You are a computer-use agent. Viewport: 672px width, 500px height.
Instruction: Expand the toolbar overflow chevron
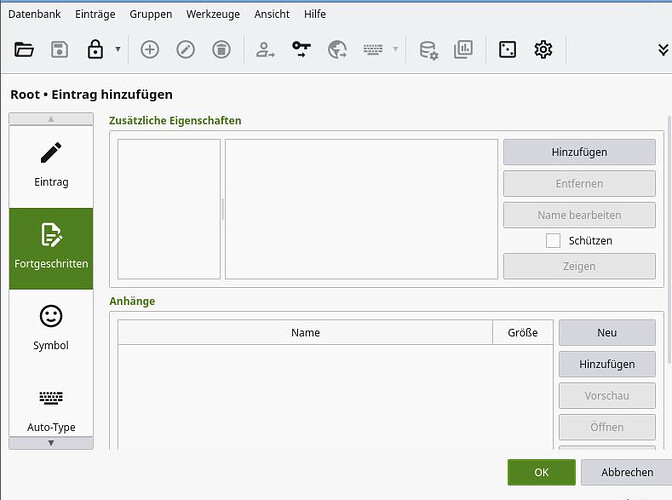[x=662, y=49]
